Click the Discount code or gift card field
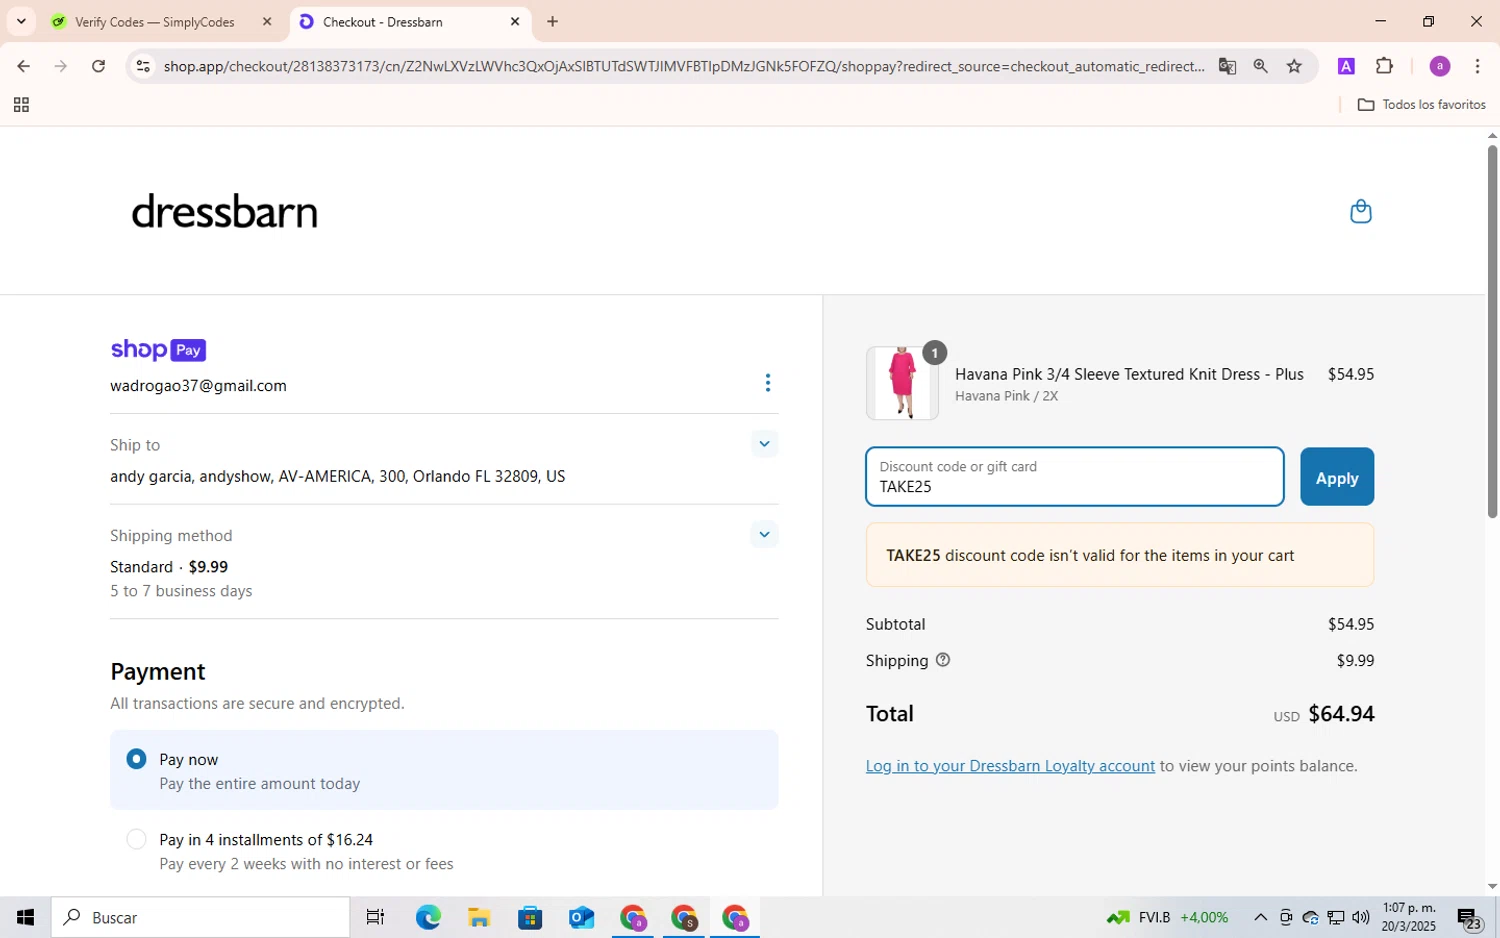The height and width of the screenshot is (938, 1500). tap(1075, 477)
